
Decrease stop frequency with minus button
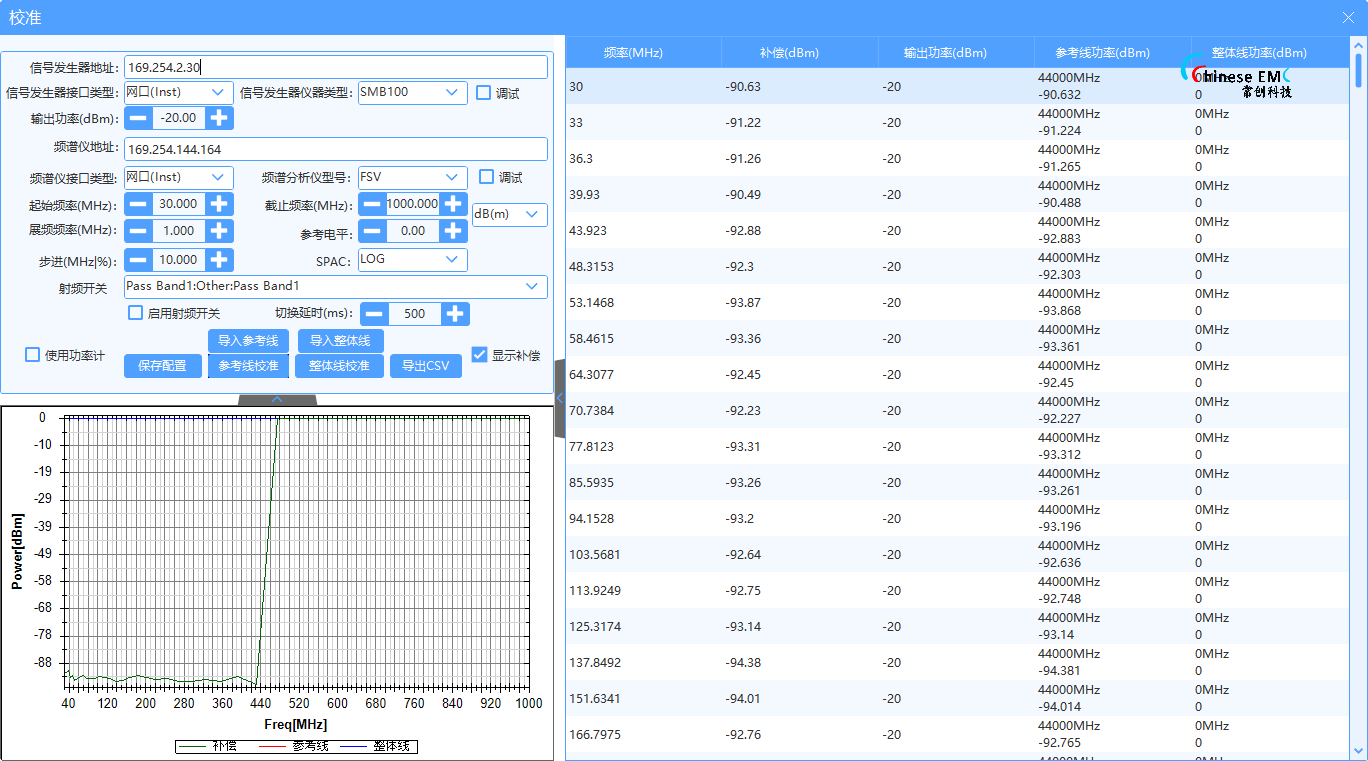tap(372, 204)
